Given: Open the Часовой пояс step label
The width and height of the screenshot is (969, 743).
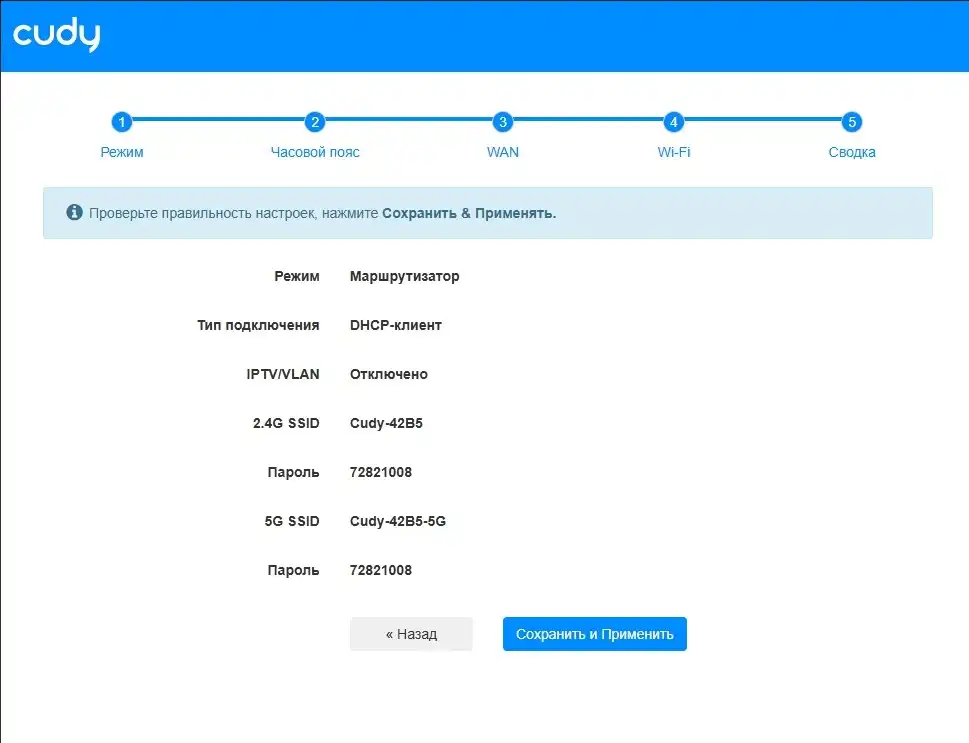Looking at the screenshot, I should 315,152.
